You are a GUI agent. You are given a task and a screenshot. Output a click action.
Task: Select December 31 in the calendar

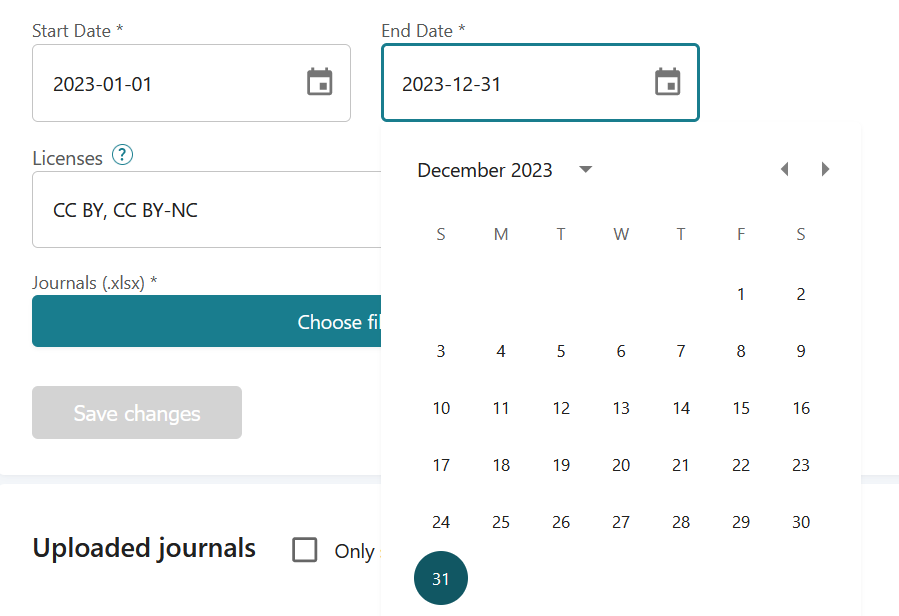click(x=441, y=578)
